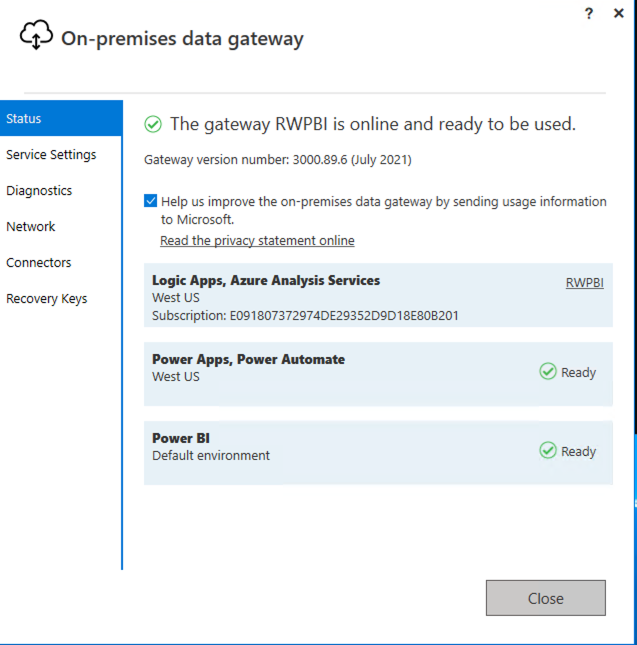Click the help question mark icon
This screenshot has width=637, height=645.
[x=589, y=14]
